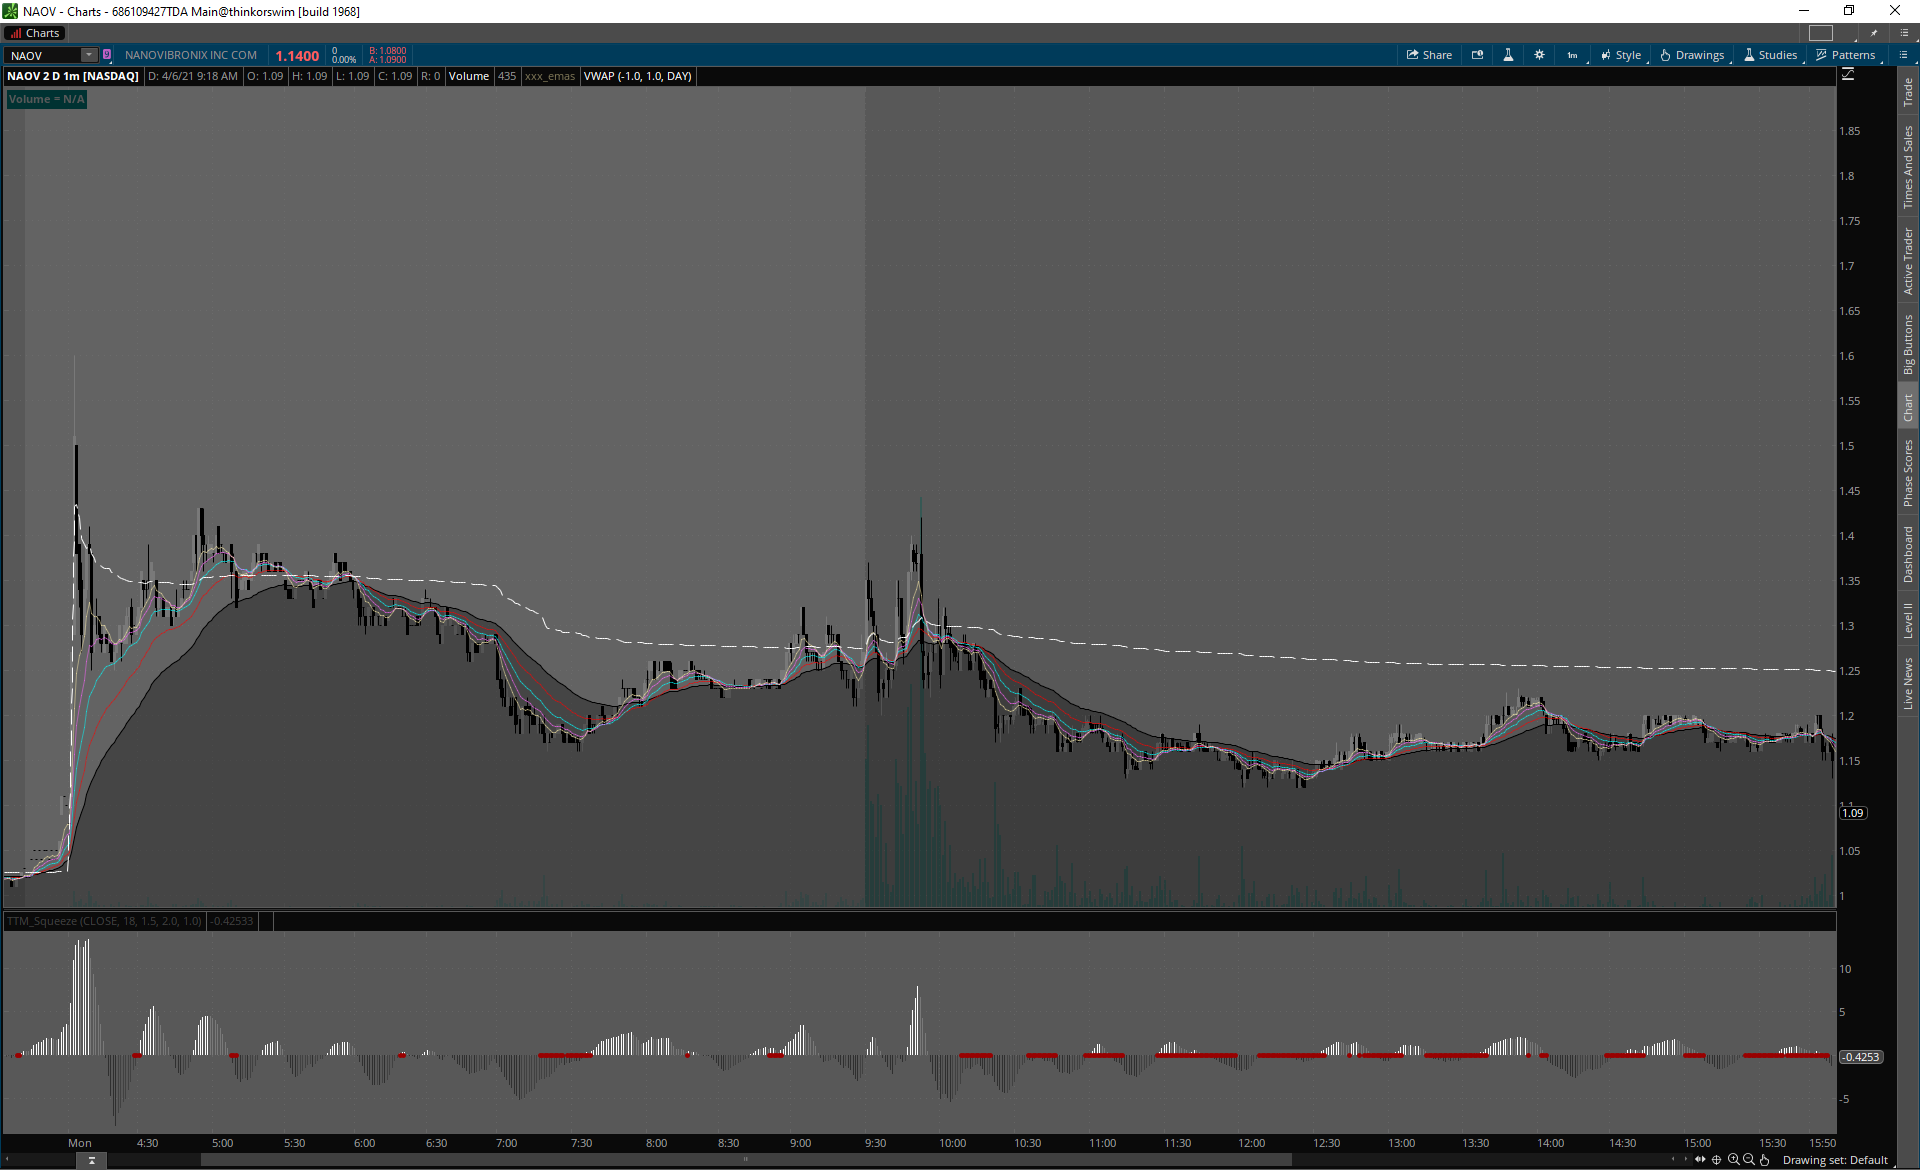The height and width of the screenshot is (1170, 1920).
Task: Click the Share chart button
Action: coord(1429,55)
